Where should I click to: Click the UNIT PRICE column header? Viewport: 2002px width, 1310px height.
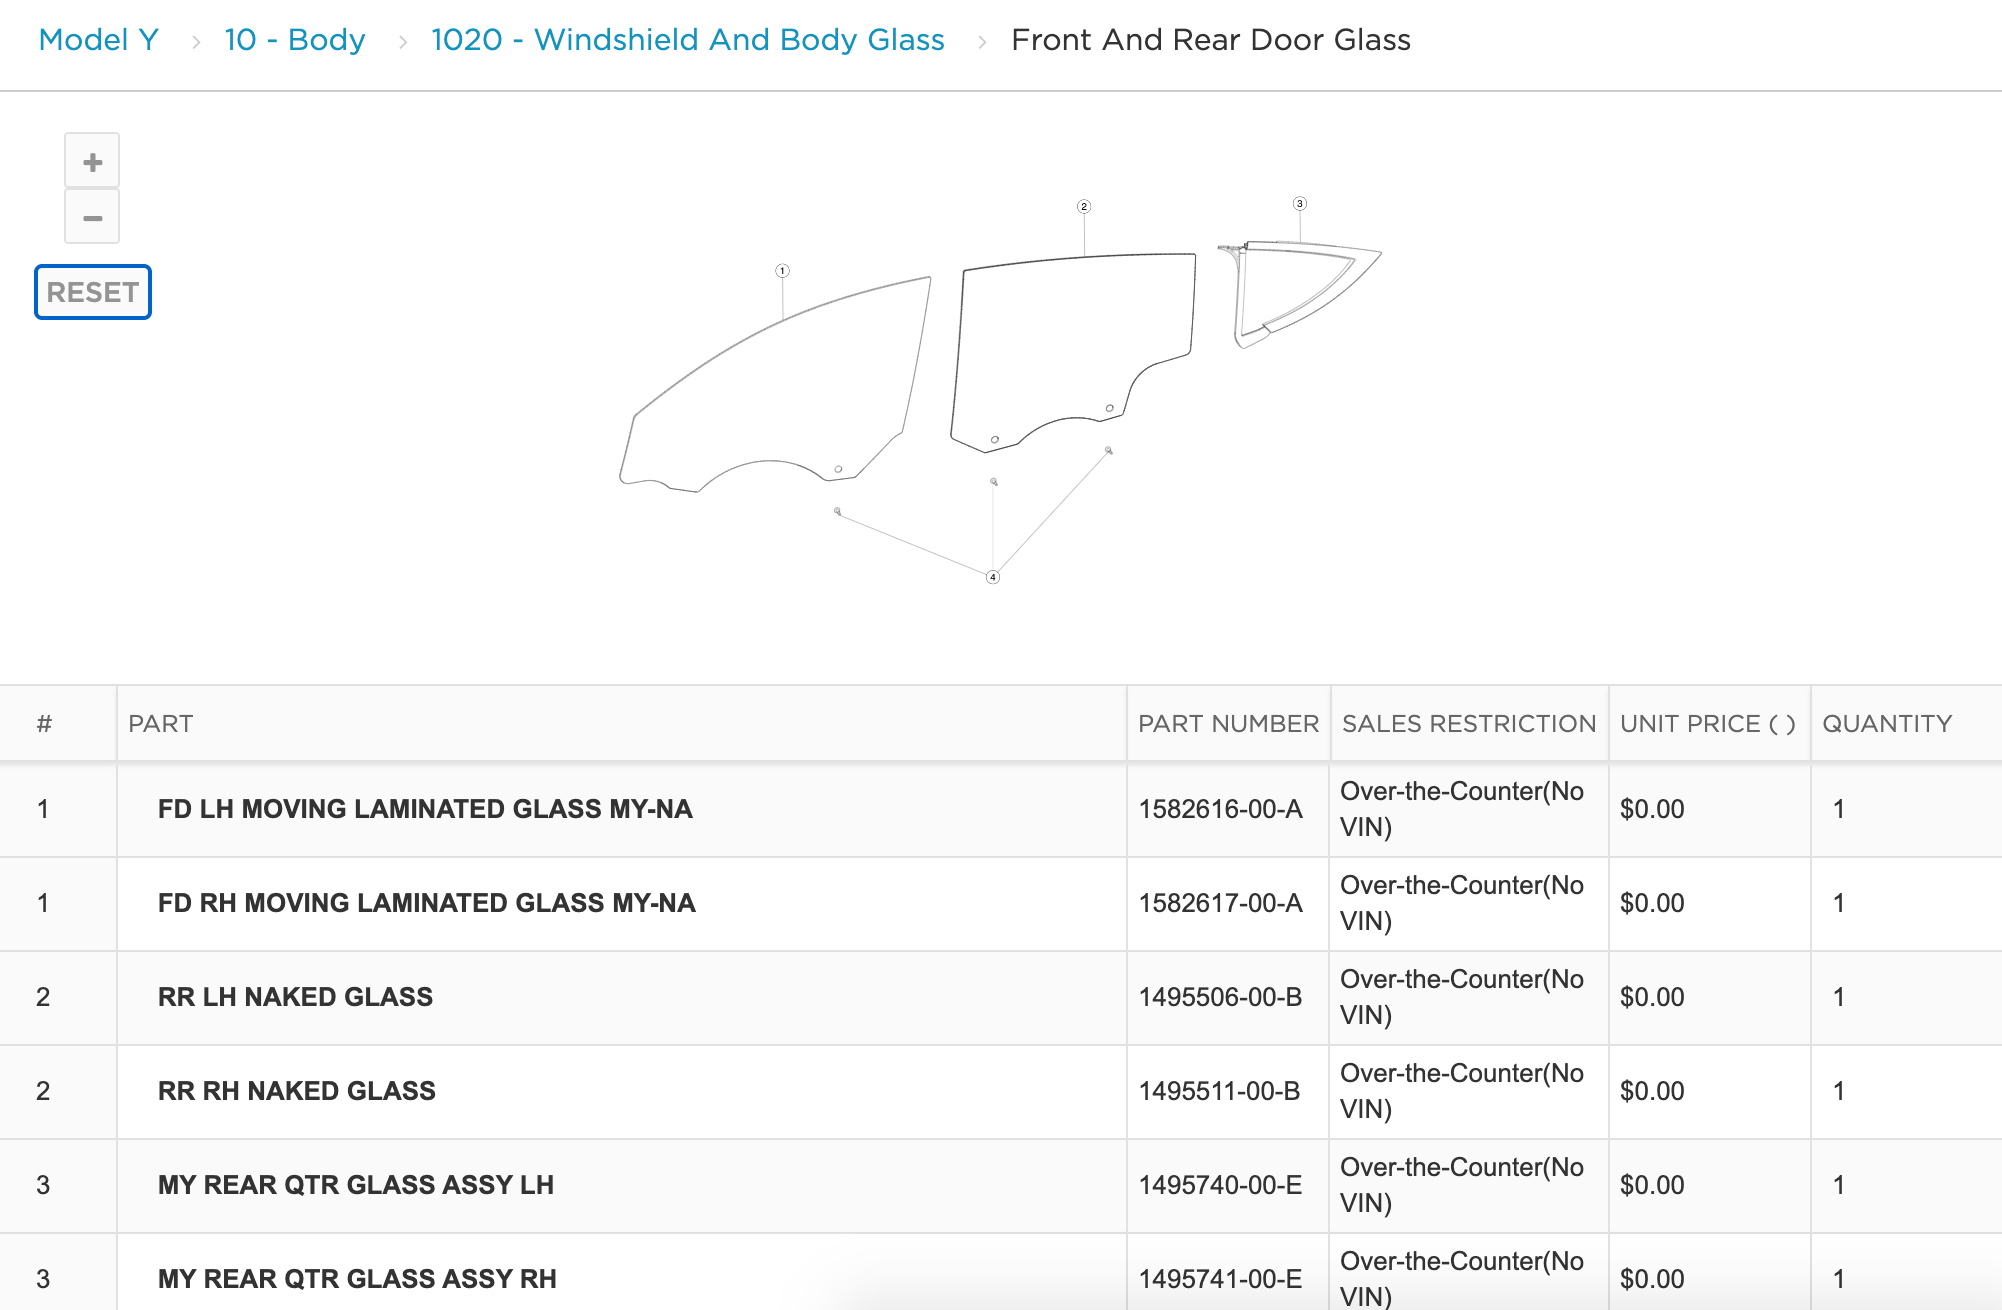click(1707, 724)
